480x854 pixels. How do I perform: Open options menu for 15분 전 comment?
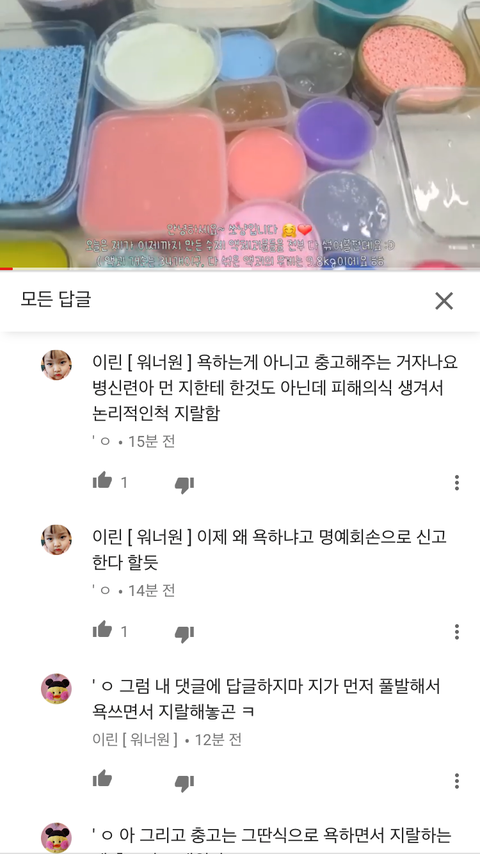click(457, 482)
